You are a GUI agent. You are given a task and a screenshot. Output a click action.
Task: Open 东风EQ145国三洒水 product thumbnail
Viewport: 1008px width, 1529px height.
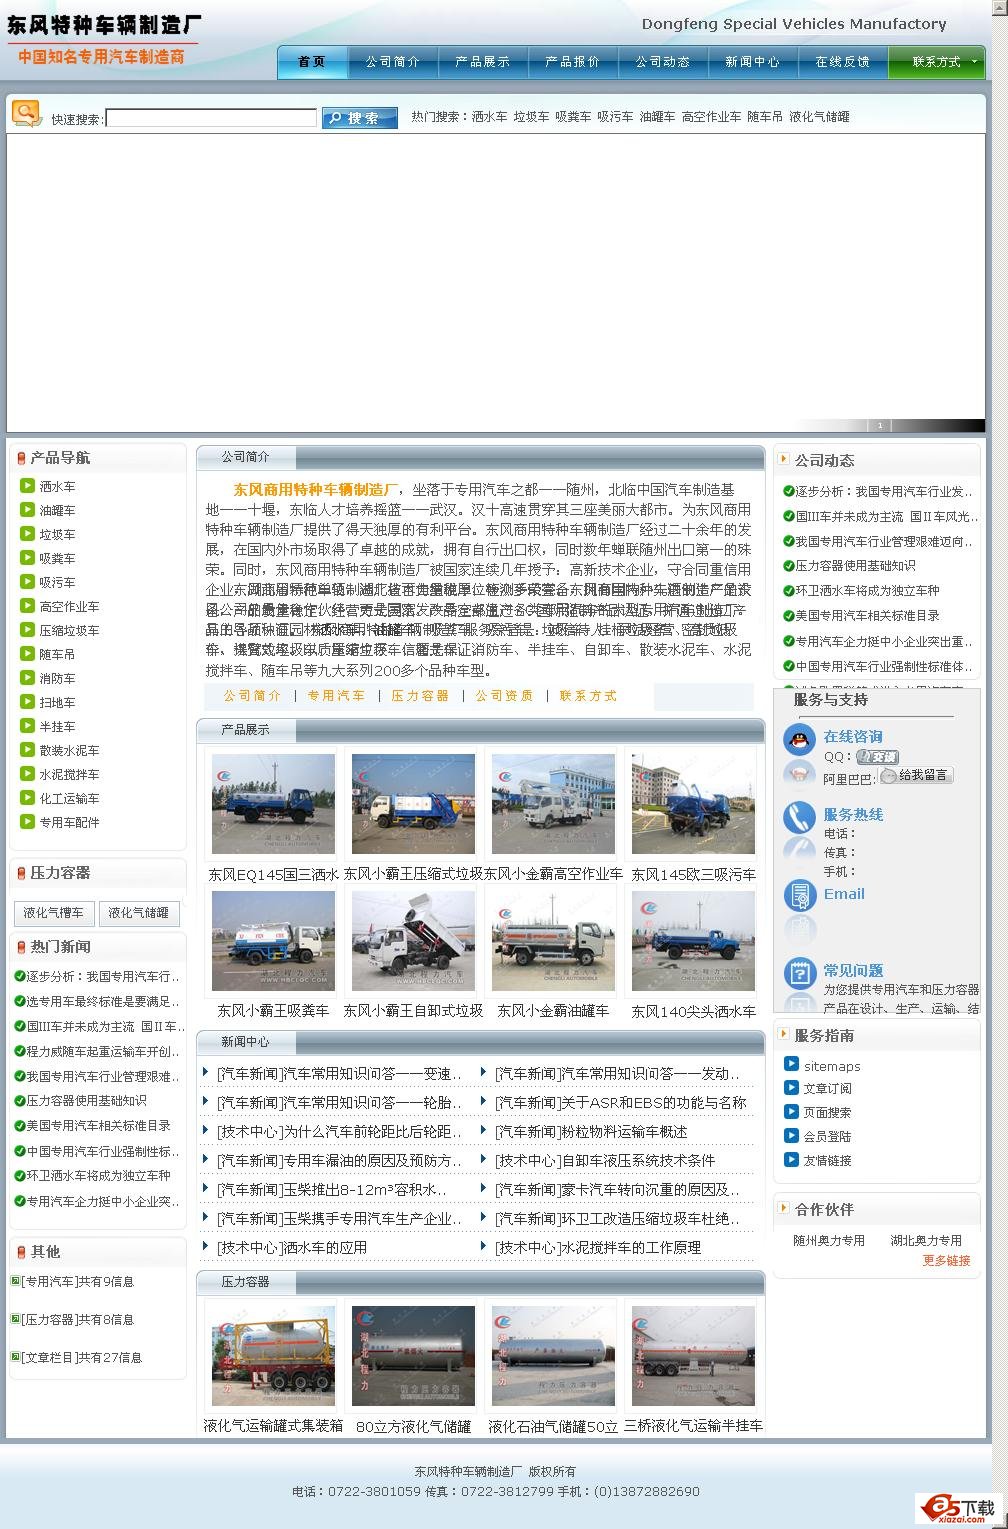[273, 804]
